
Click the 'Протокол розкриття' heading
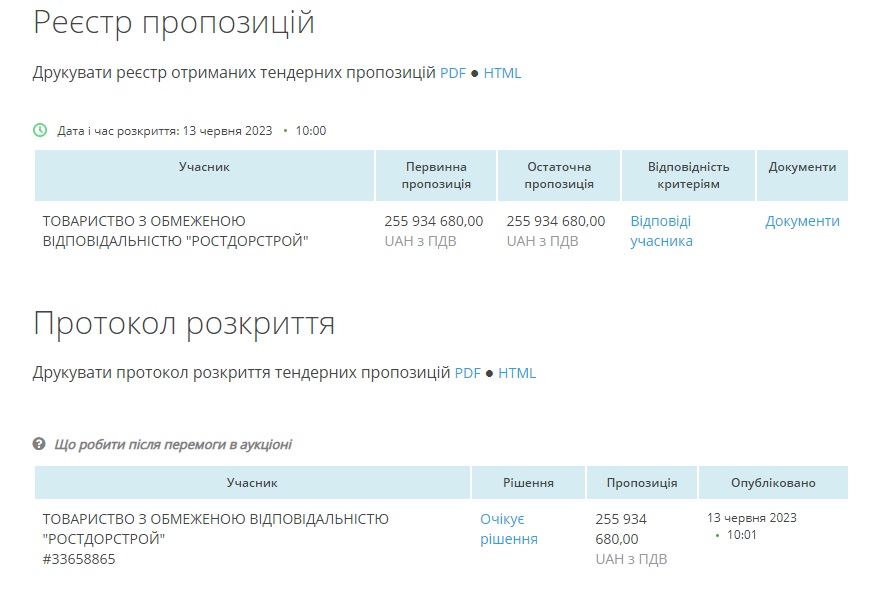coord(184,323)
